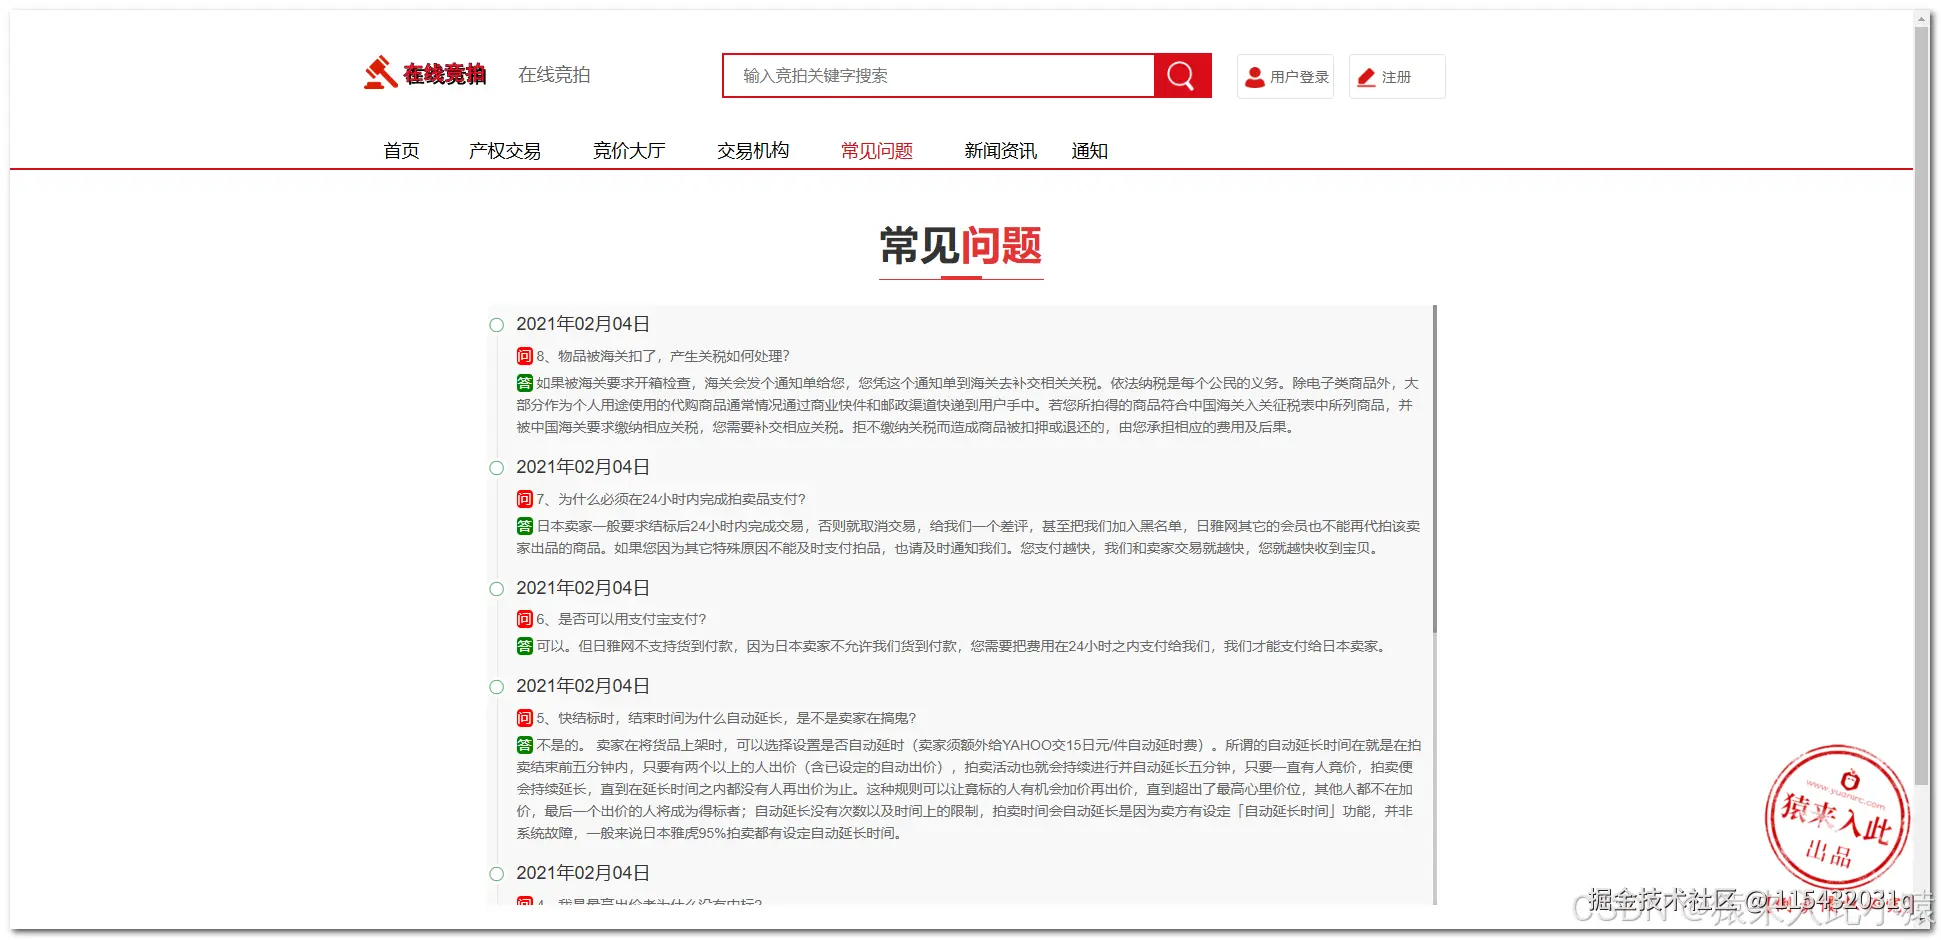Select the circle marker beside the topmost 2021年02月04日 date
Screen dimensions: 1941x940
[x=496, y=324]
